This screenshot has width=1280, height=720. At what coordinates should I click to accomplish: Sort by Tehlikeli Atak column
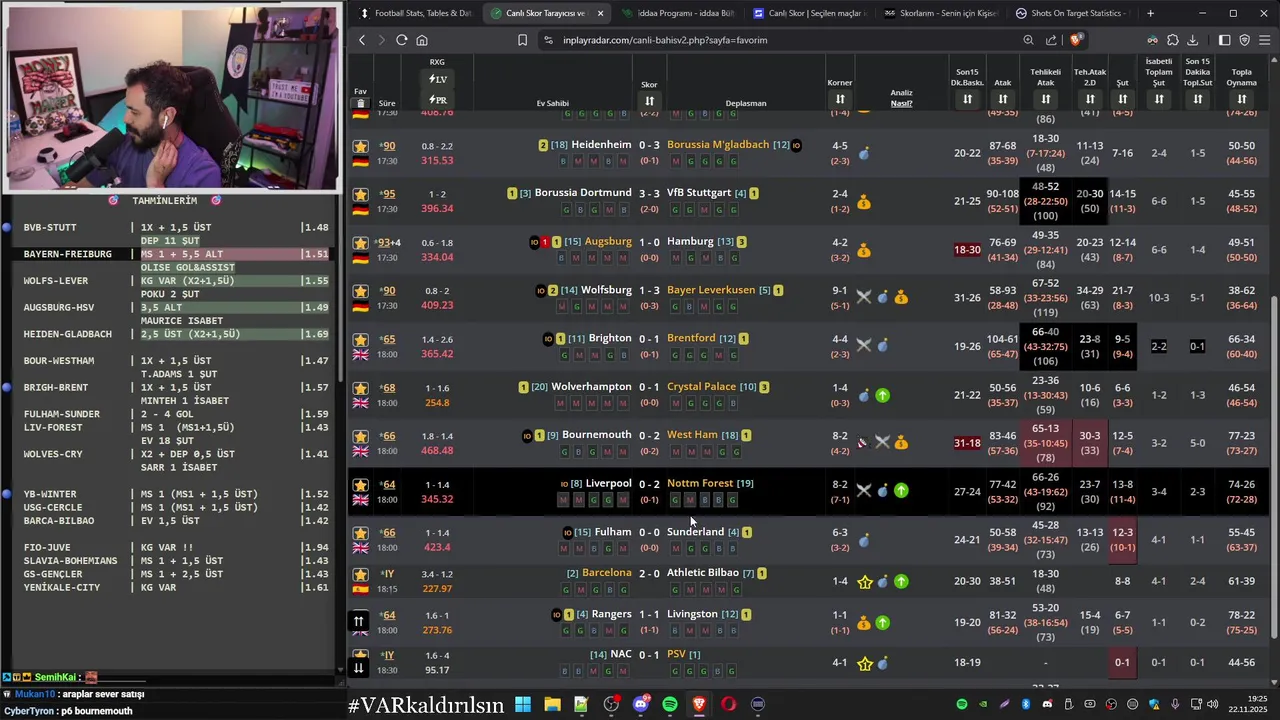coord(1045,99)
